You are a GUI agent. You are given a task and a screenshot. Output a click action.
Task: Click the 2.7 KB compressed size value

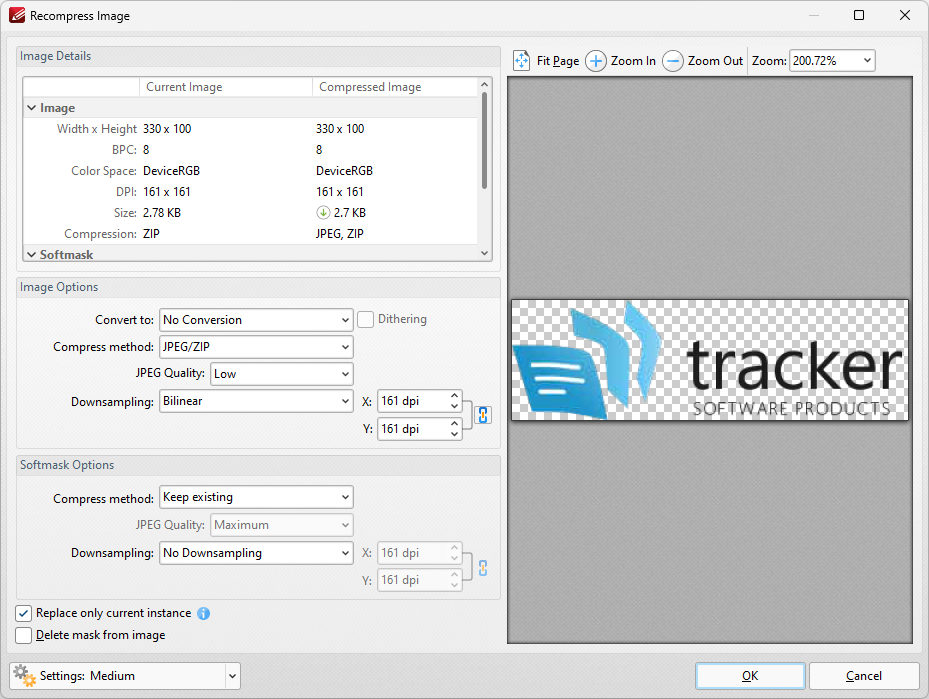point(350,213)
